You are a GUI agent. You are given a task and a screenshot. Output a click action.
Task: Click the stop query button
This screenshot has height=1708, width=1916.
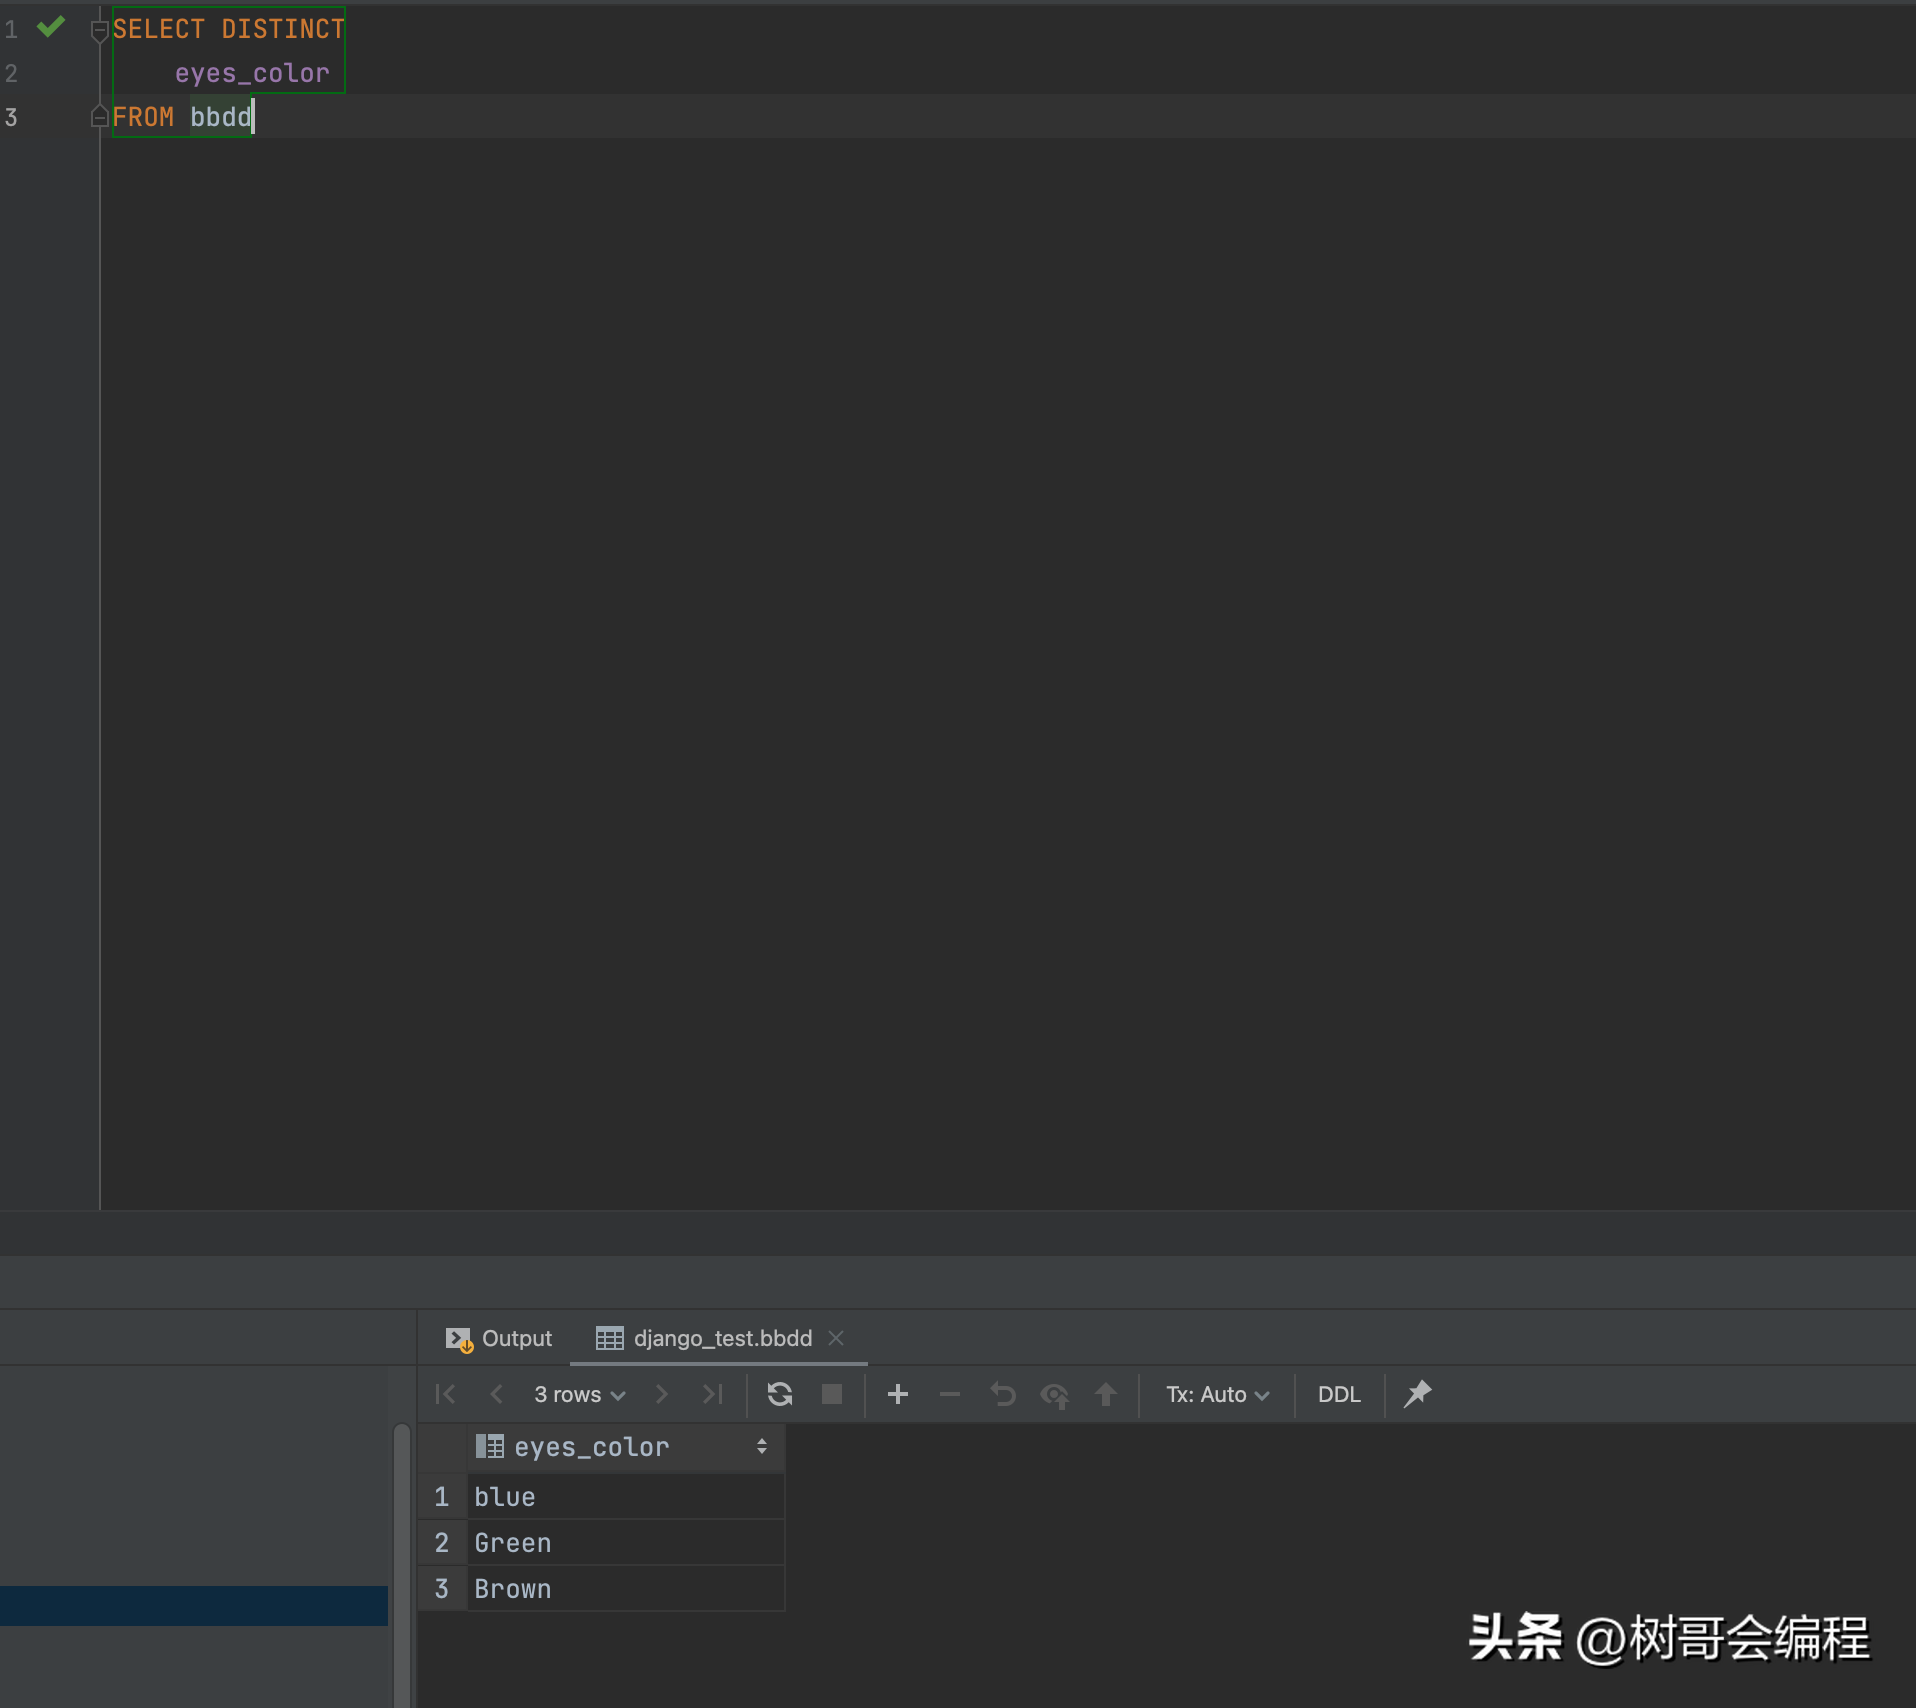coord(832,1394)
